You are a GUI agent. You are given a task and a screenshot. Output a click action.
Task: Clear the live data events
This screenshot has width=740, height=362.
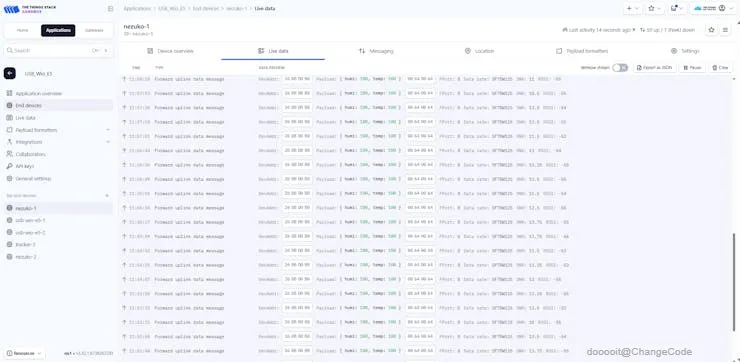721,68
